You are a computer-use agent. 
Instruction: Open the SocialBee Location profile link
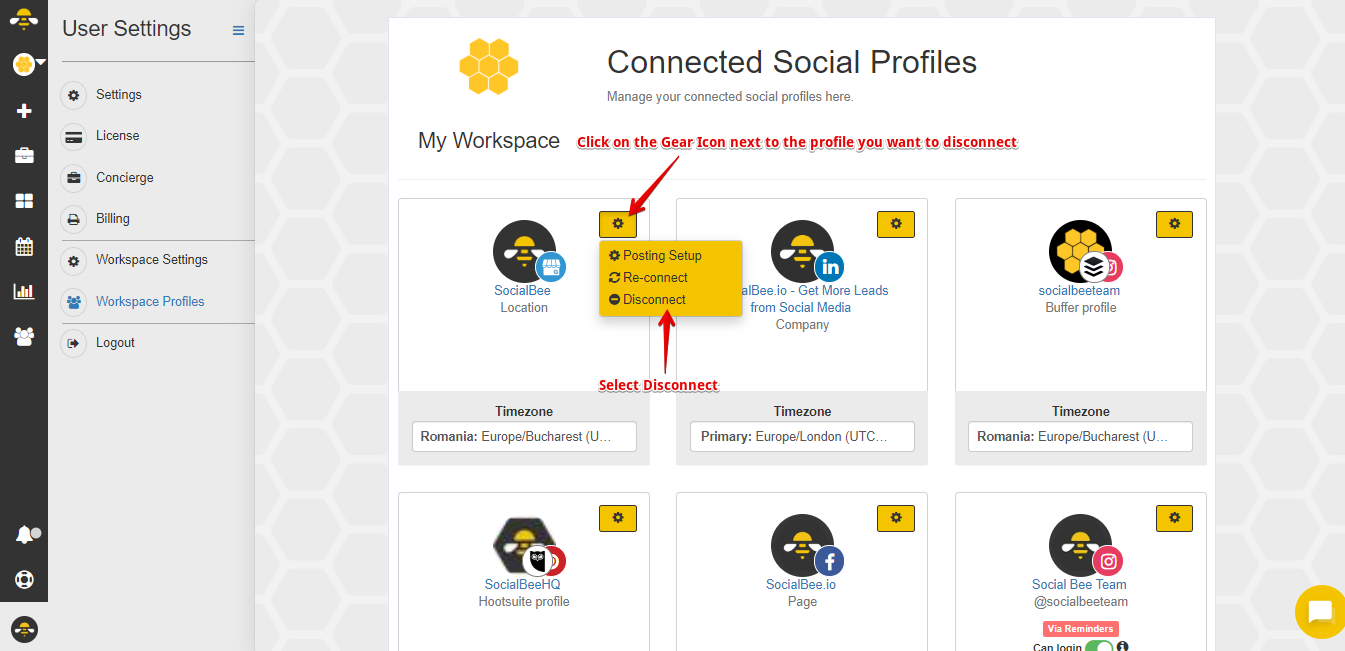coord(522,291)
